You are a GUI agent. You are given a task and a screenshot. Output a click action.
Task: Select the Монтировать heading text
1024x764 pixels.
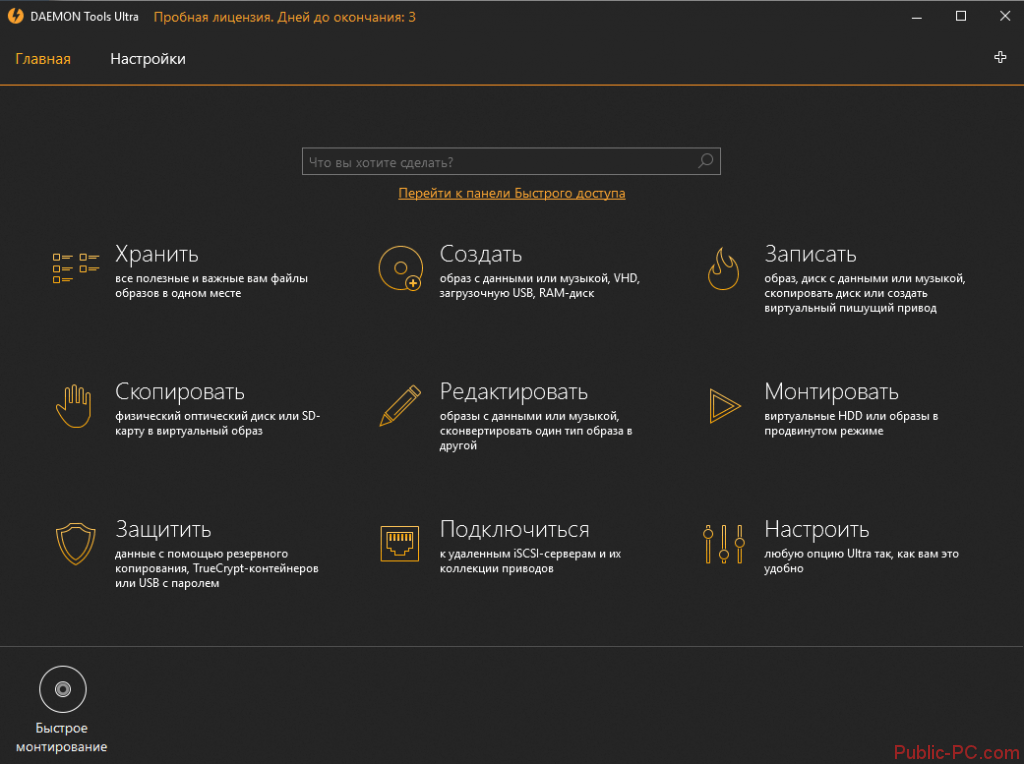click(x=831, y=391)
